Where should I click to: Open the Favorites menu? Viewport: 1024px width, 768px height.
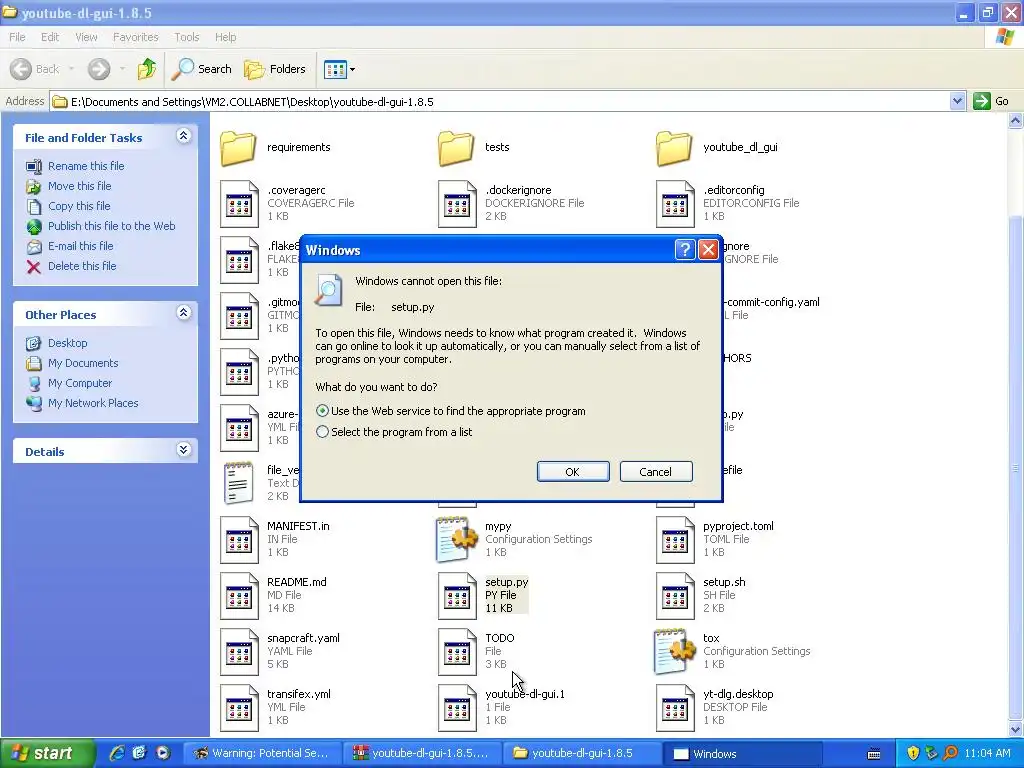135,37
